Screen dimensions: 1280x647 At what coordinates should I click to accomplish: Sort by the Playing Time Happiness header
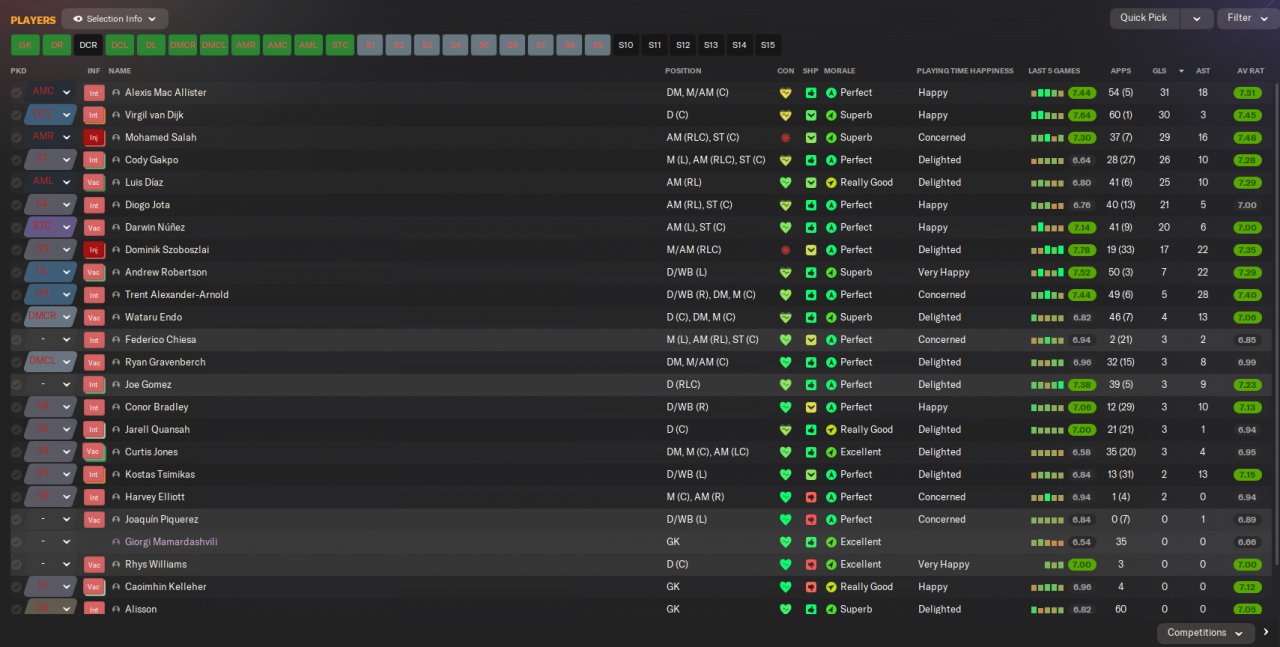(965, 71)
